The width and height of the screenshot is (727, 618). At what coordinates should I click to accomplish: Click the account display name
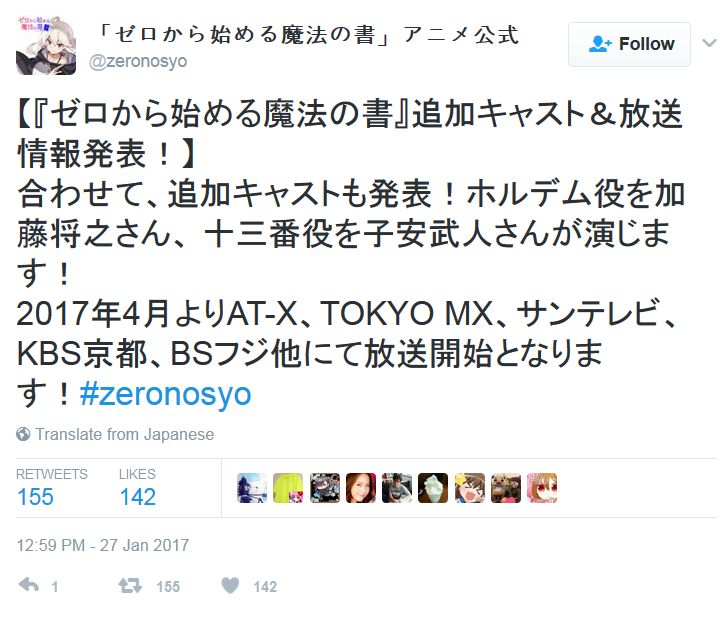point(308,35)
